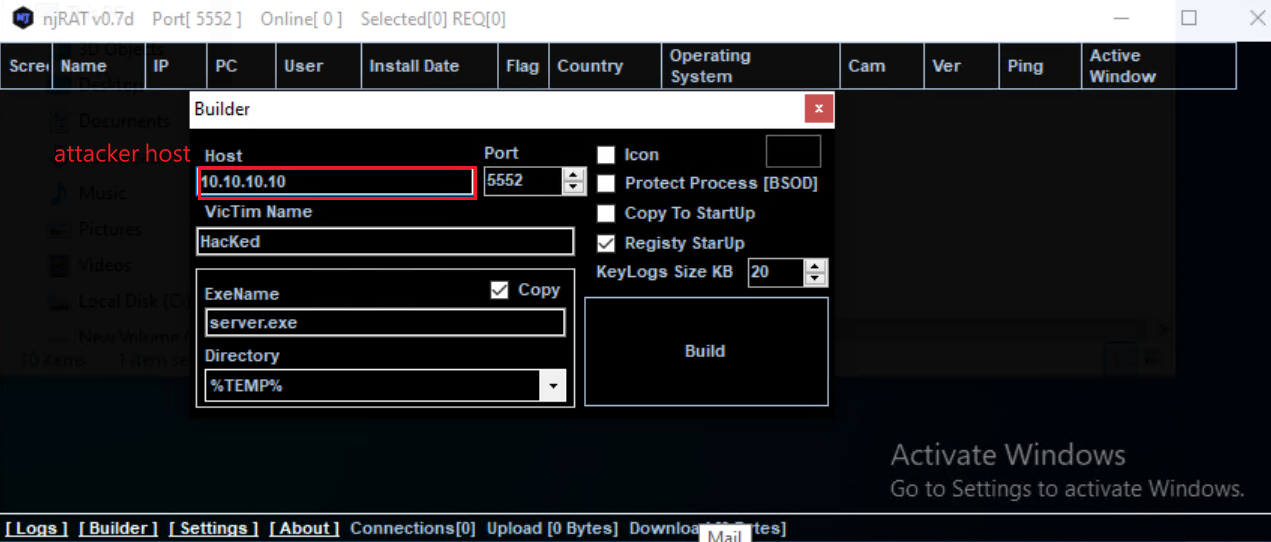The height and width of the screenshot is (542, 1271).
Task: Open the Logs link in bottom bar
Action: pyautogui.click(x=37, y=528)
